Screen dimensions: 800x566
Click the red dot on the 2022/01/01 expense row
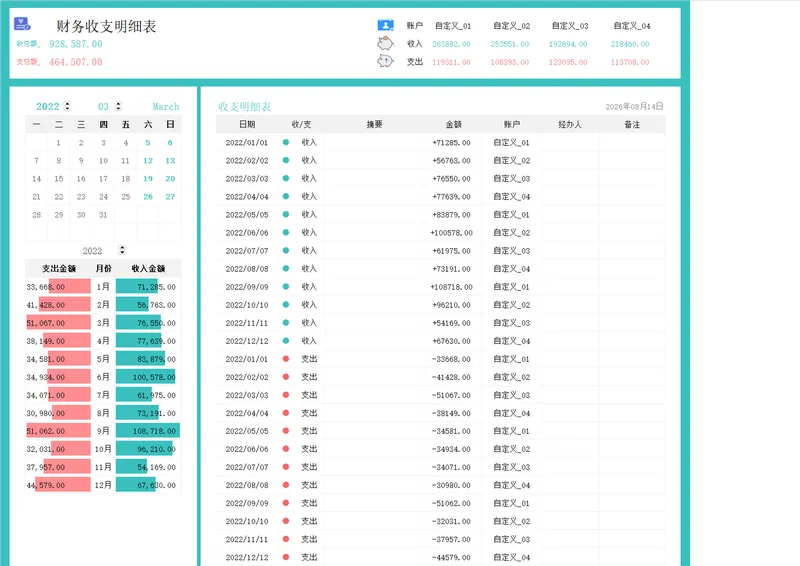pos(286,359)
